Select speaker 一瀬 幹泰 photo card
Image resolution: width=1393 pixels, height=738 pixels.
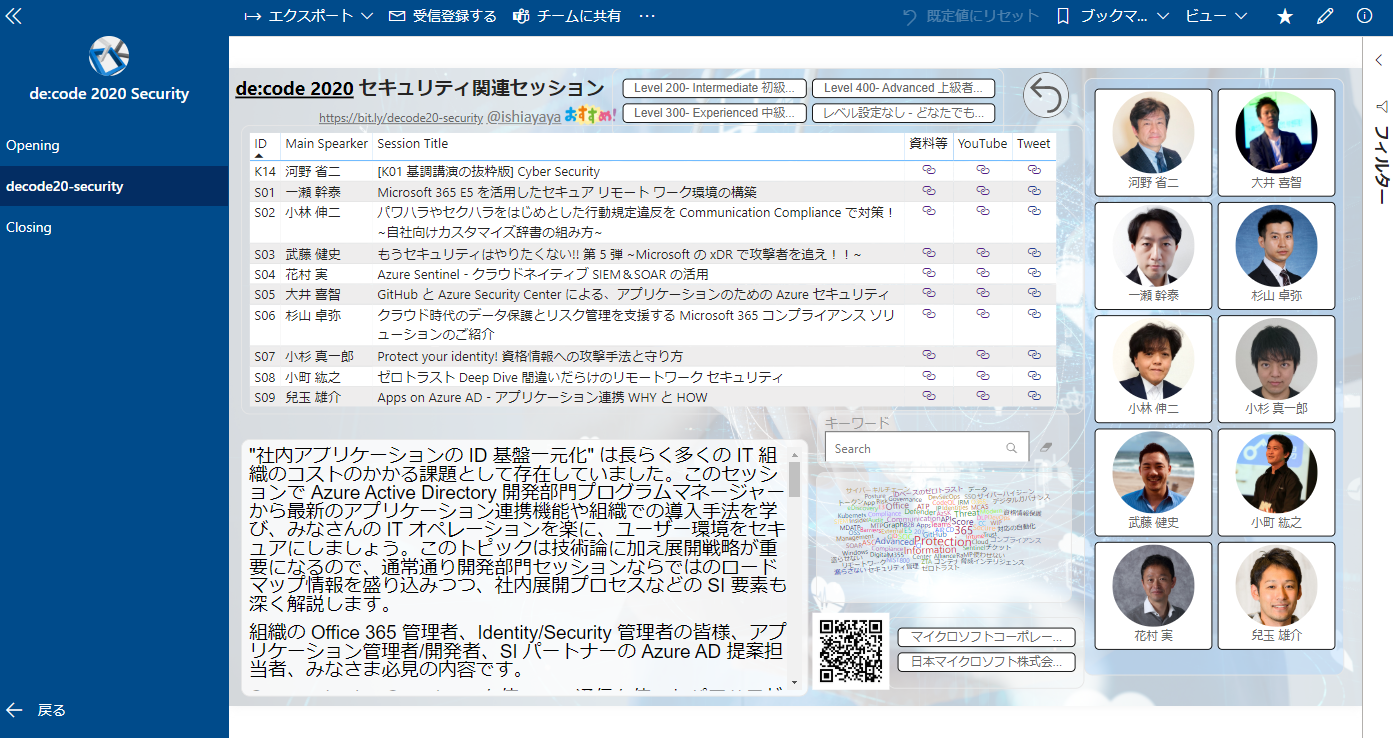click(1153, 255)
